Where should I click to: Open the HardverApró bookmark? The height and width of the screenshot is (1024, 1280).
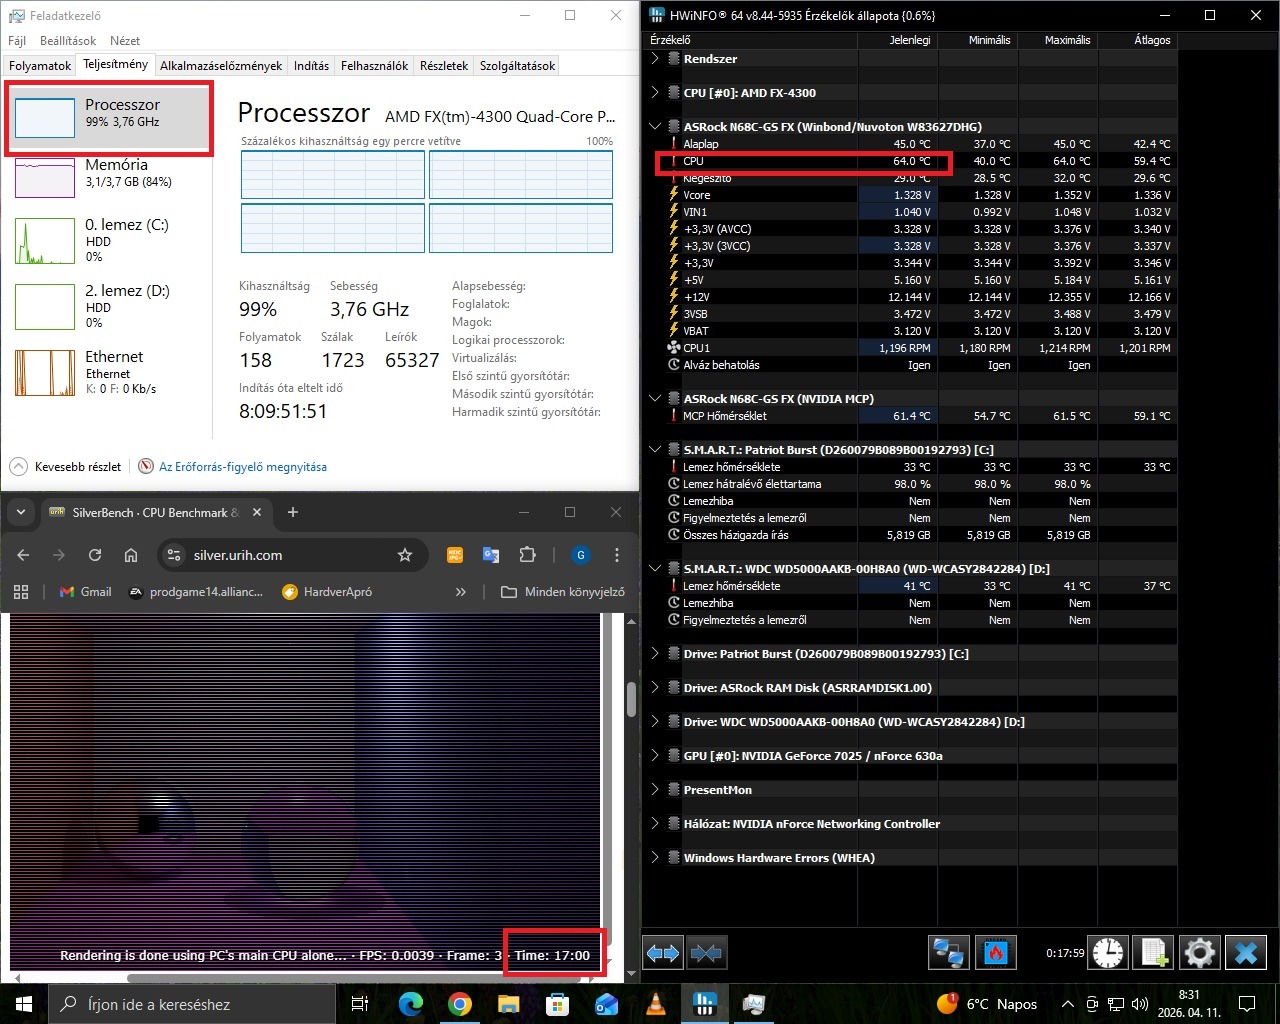click(x=327, y=592)
